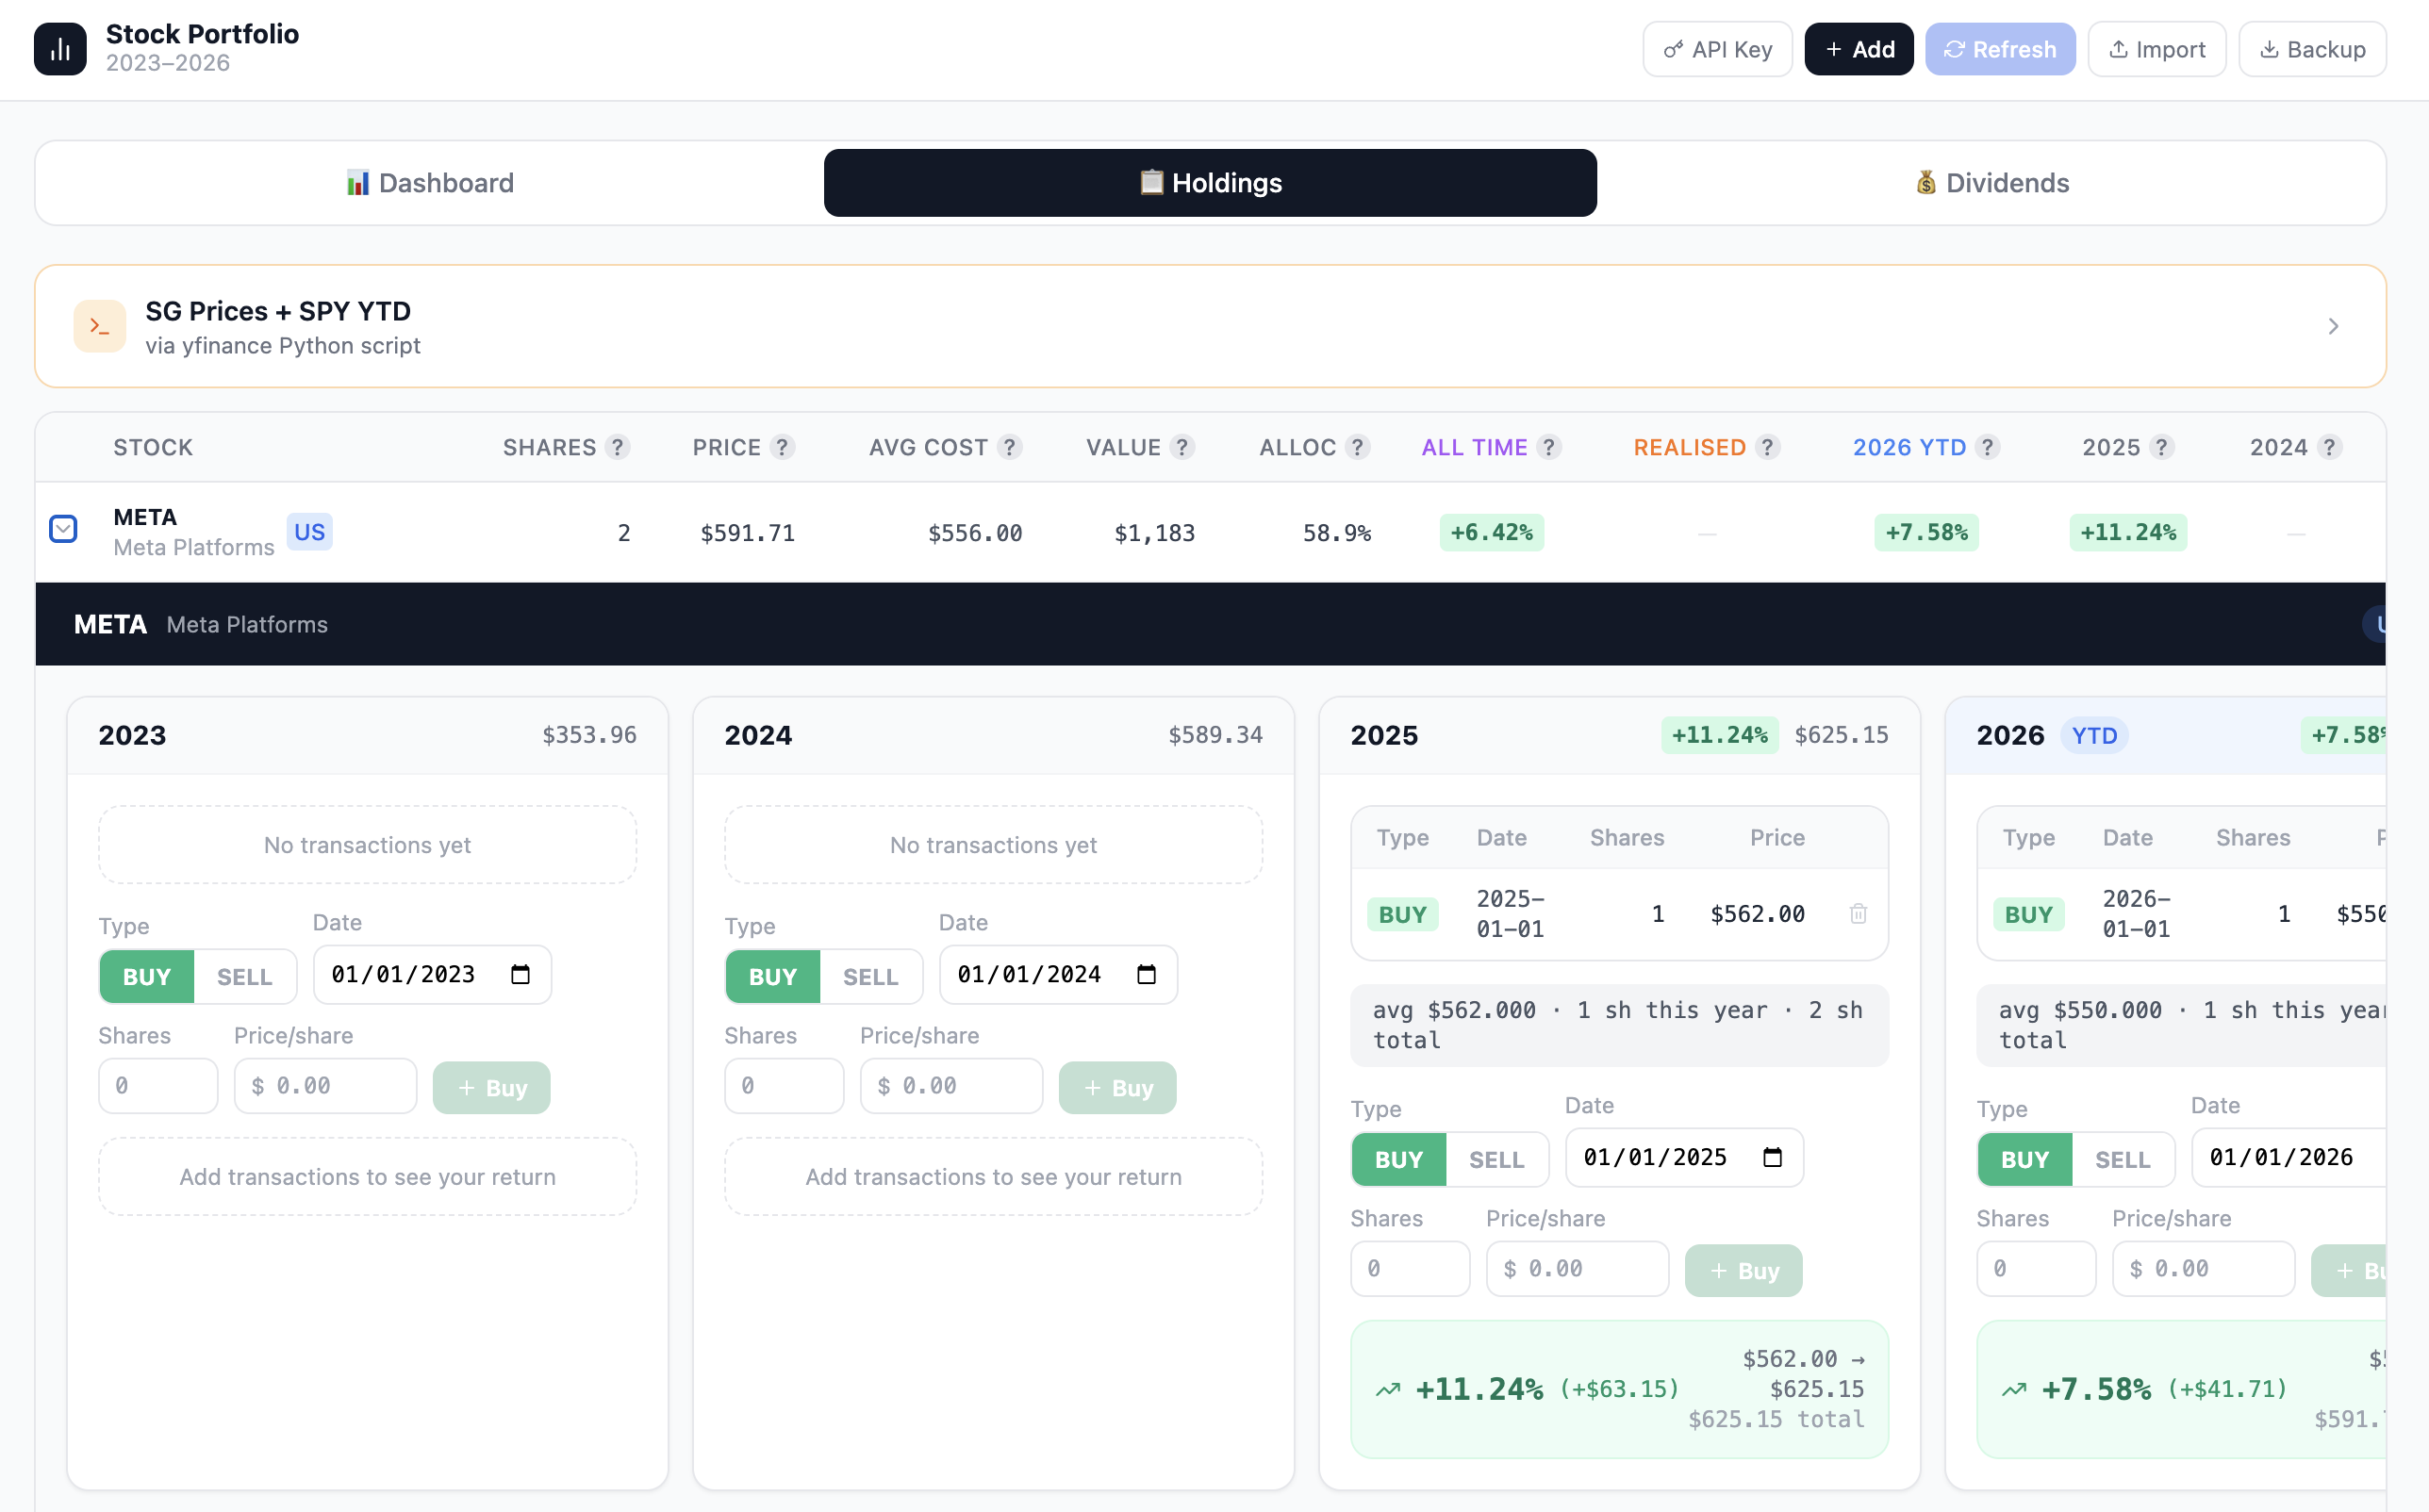Click the Shares field in 2026 card
Screen dimensions: 2429x1512
click(x=2036, y=1268)
